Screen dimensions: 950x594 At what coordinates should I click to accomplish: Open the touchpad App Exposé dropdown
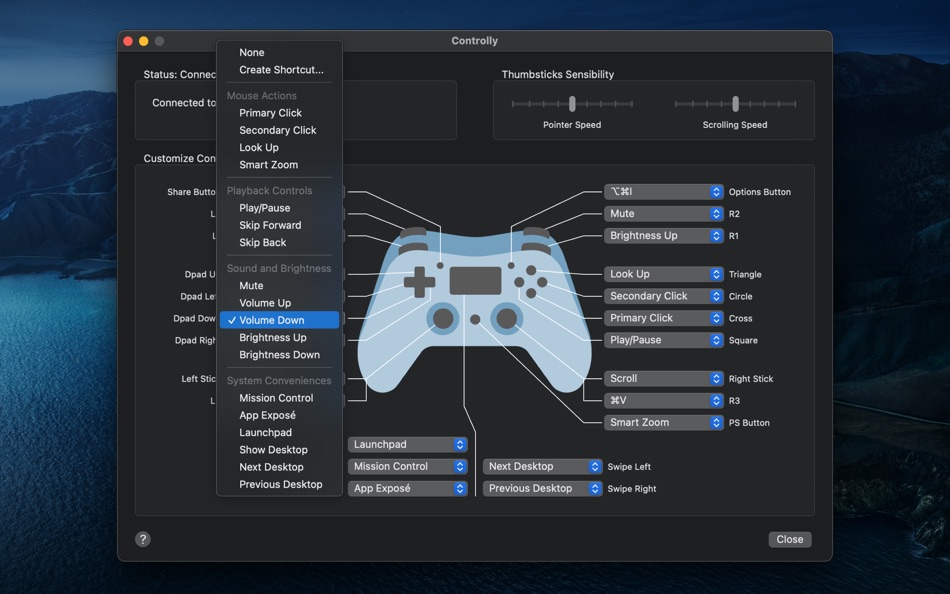408,489
